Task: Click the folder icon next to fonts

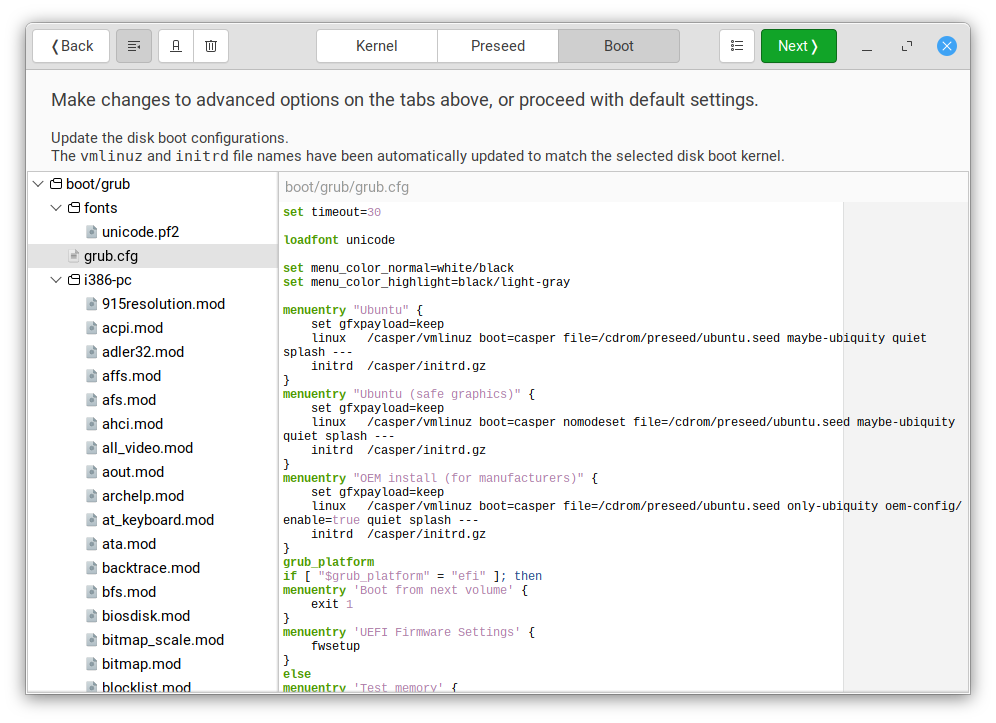Action: (73, 207)
